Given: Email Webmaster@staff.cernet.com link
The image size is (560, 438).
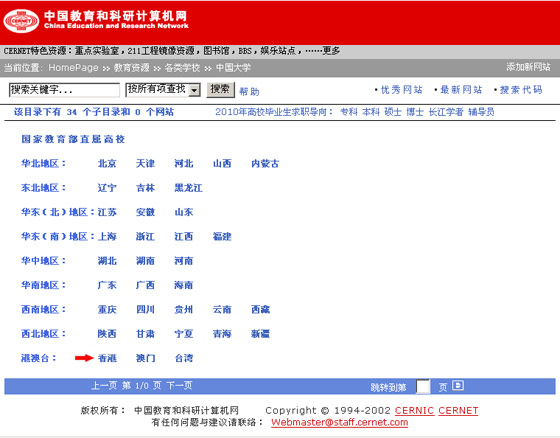Looking at the screenshot, I should click(339, 422).
